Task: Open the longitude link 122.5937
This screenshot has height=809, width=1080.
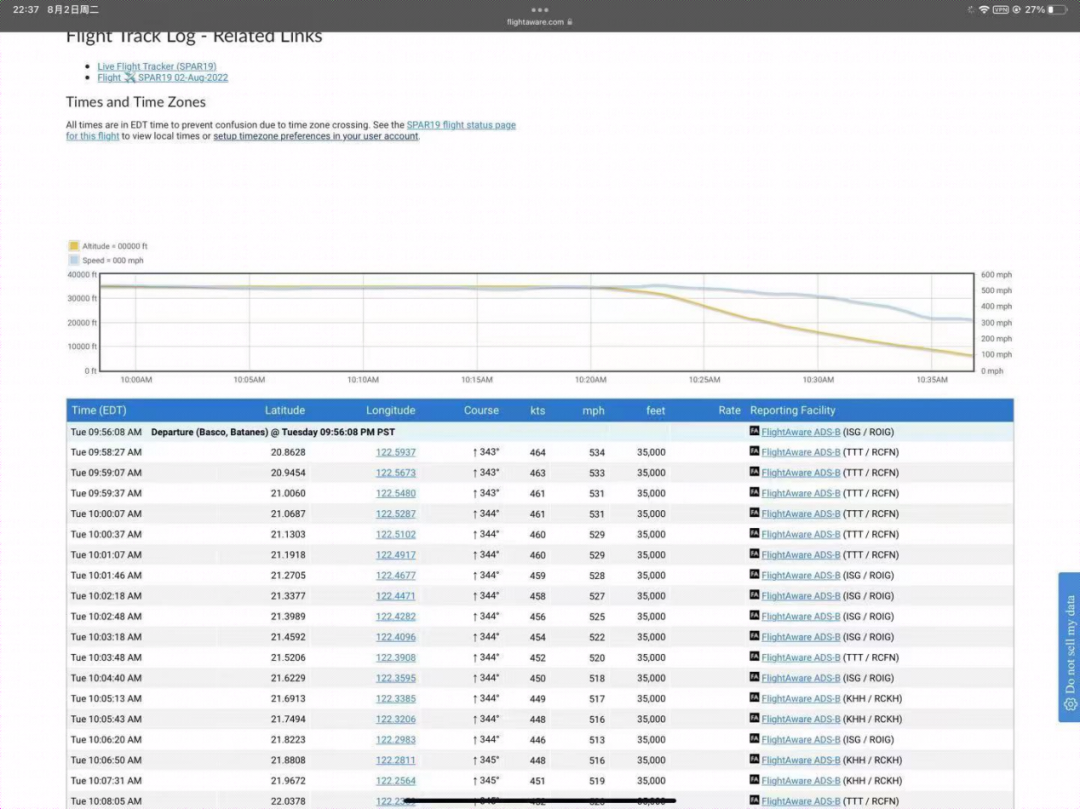Action: coord(395,452)
